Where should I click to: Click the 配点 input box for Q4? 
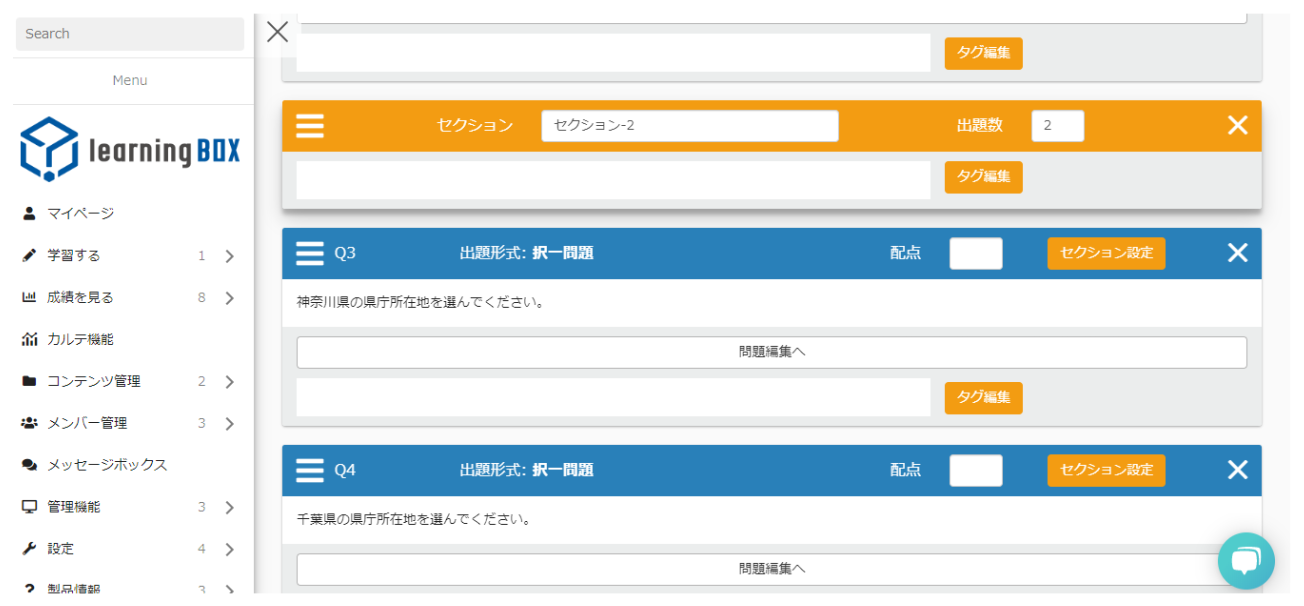coord(975,470)
